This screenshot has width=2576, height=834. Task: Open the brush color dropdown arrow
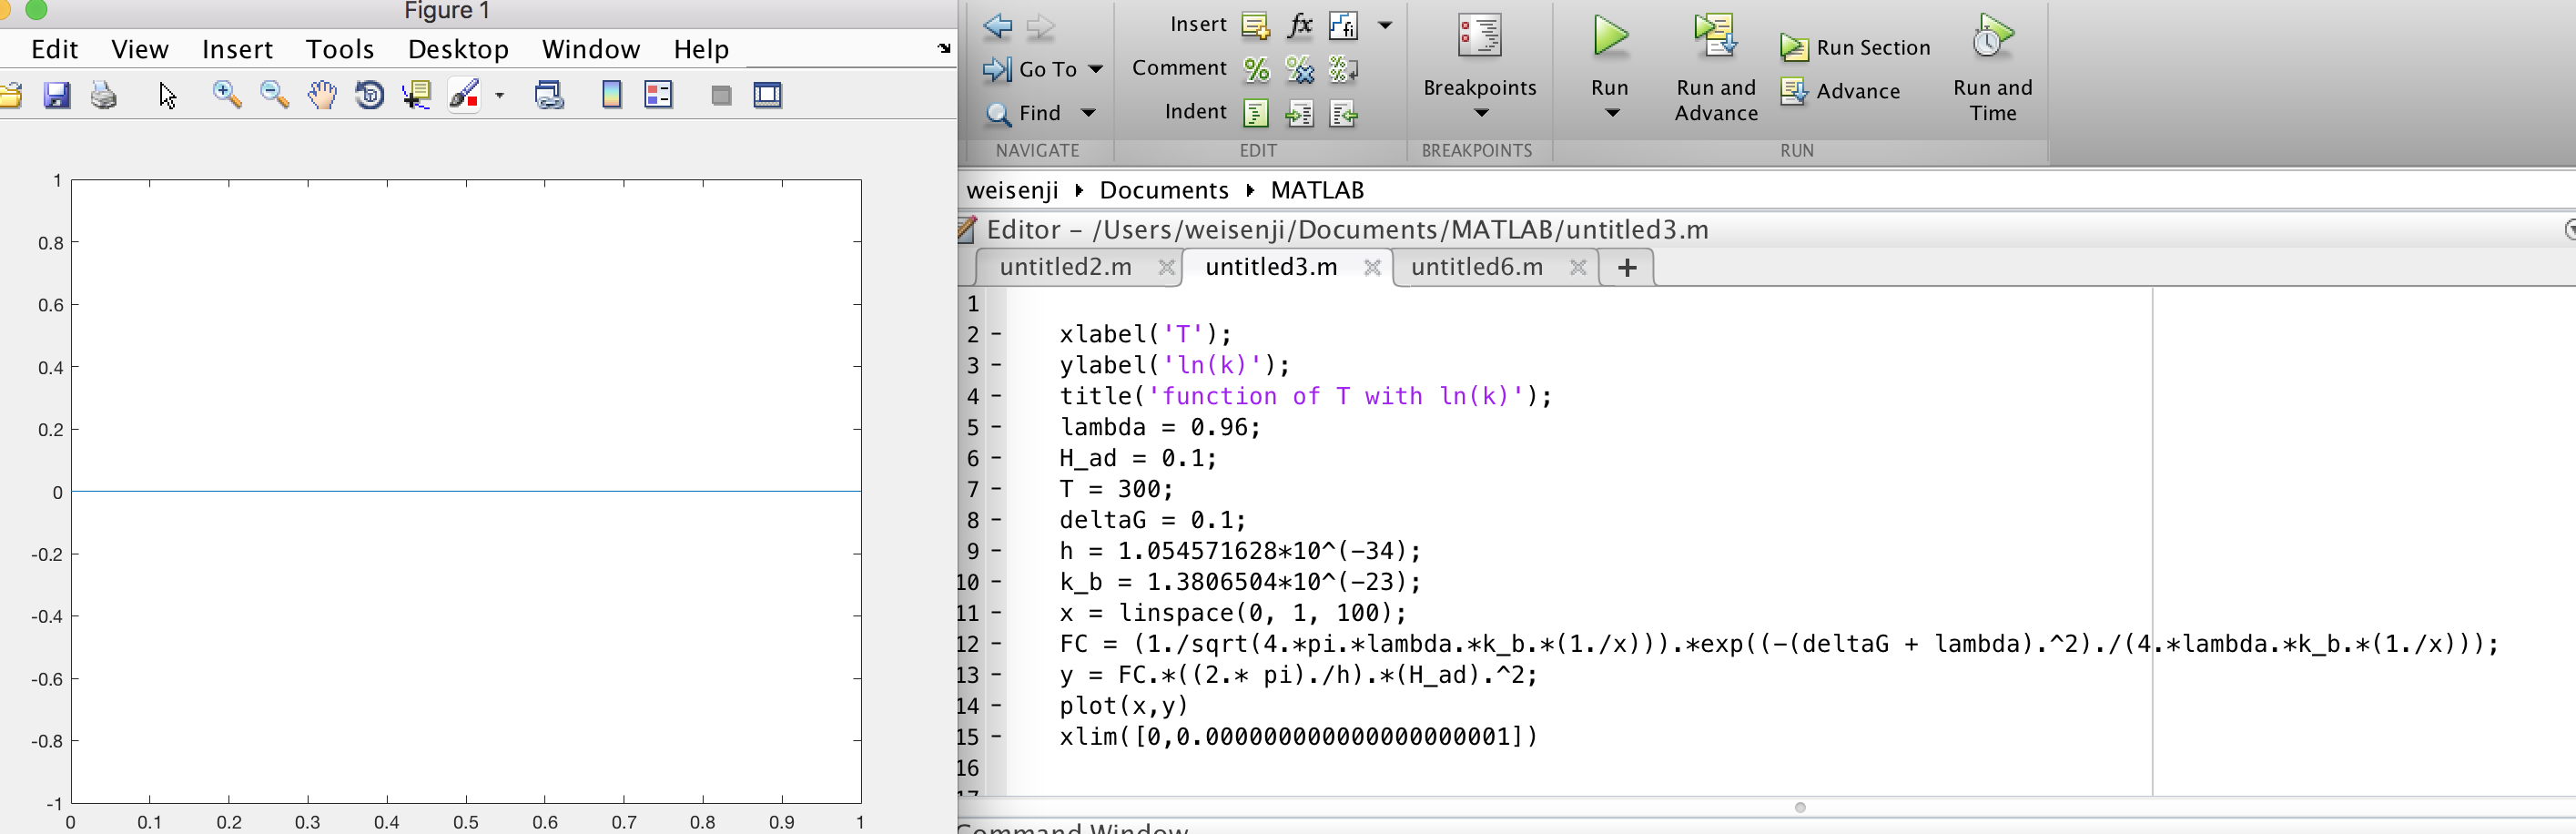point(499,96)
